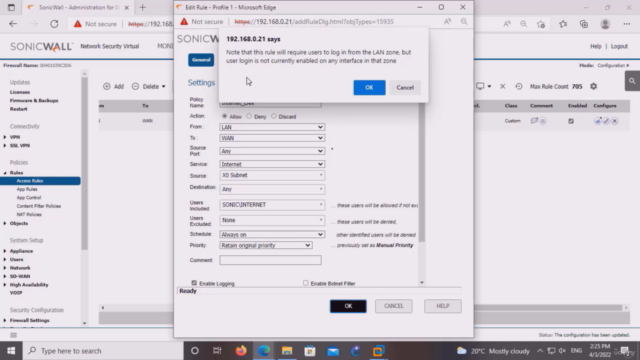The height and width of the screenshot is (360, 640).
Task: Toggle Enabled checkbox in the access rule row
Action: [x=571, y=121]
